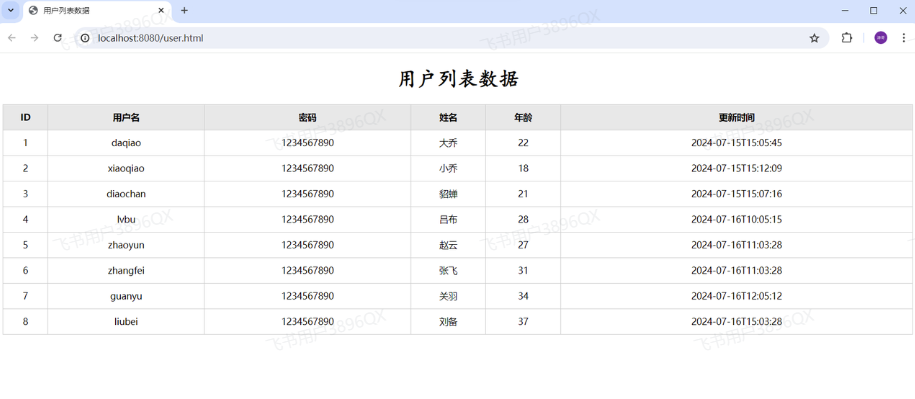Click the 密码 column header

(x=308, y=117)
